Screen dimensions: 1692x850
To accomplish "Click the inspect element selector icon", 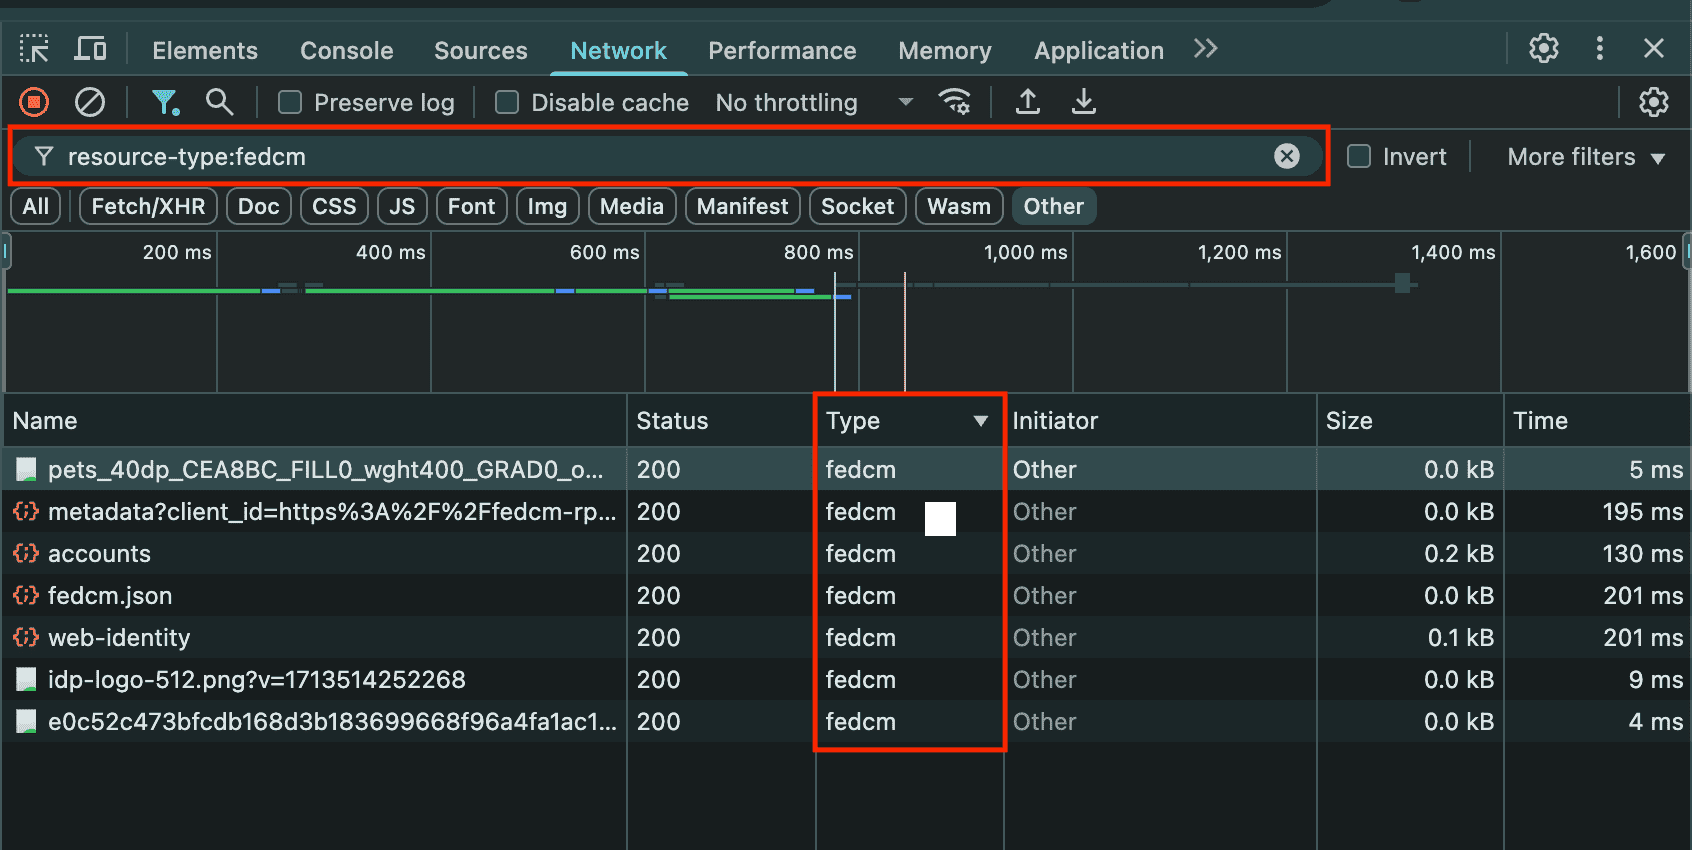I will pos(34,49).
